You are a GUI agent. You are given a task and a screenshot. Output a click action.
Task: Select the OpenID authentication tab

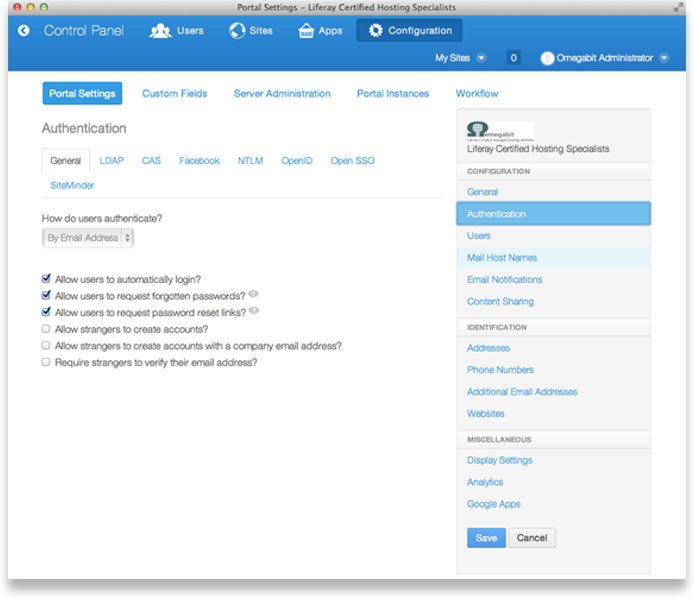[297, 161]
